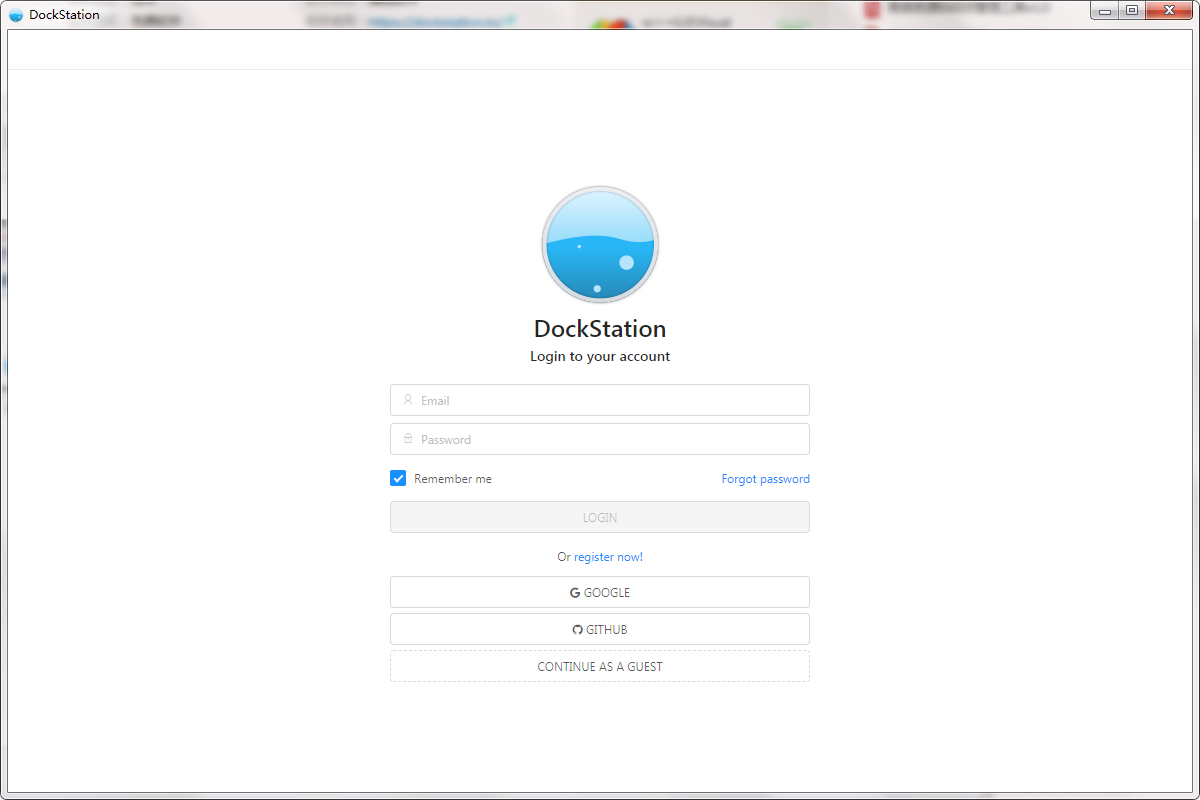Follow the register now! link
Viewport: 1200px width, 800px height.
(x=608, y=557)
